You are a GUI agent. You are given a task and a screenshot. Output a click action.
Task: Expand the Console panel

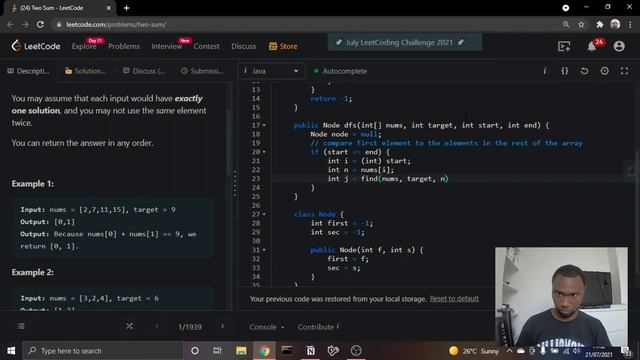[x=267, y=327]
